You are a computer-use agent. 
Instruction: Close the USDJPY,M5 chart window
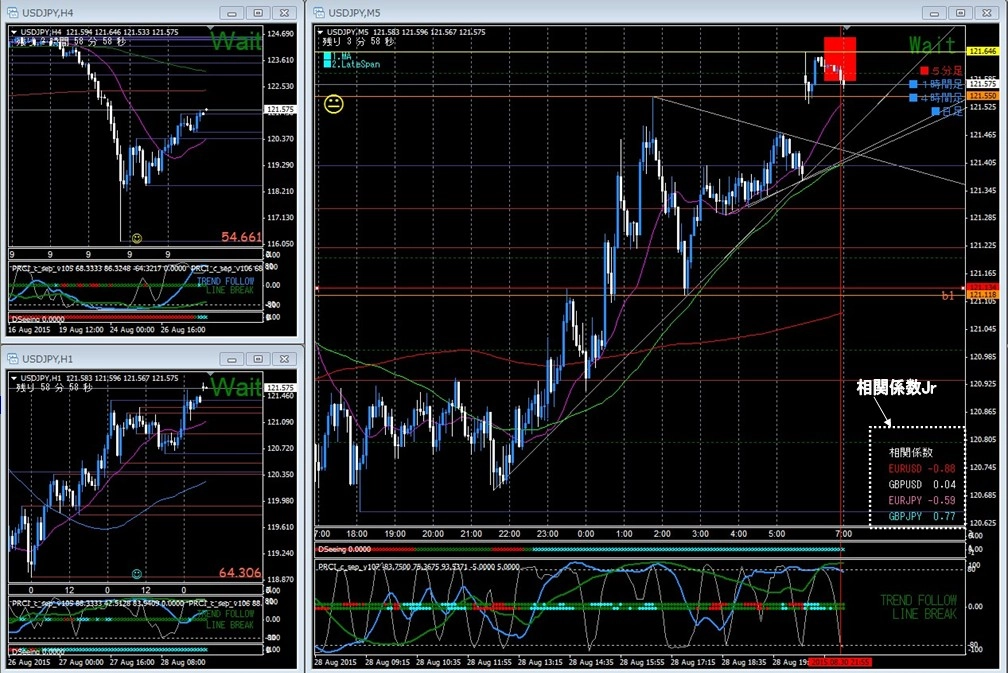point(987,13)
